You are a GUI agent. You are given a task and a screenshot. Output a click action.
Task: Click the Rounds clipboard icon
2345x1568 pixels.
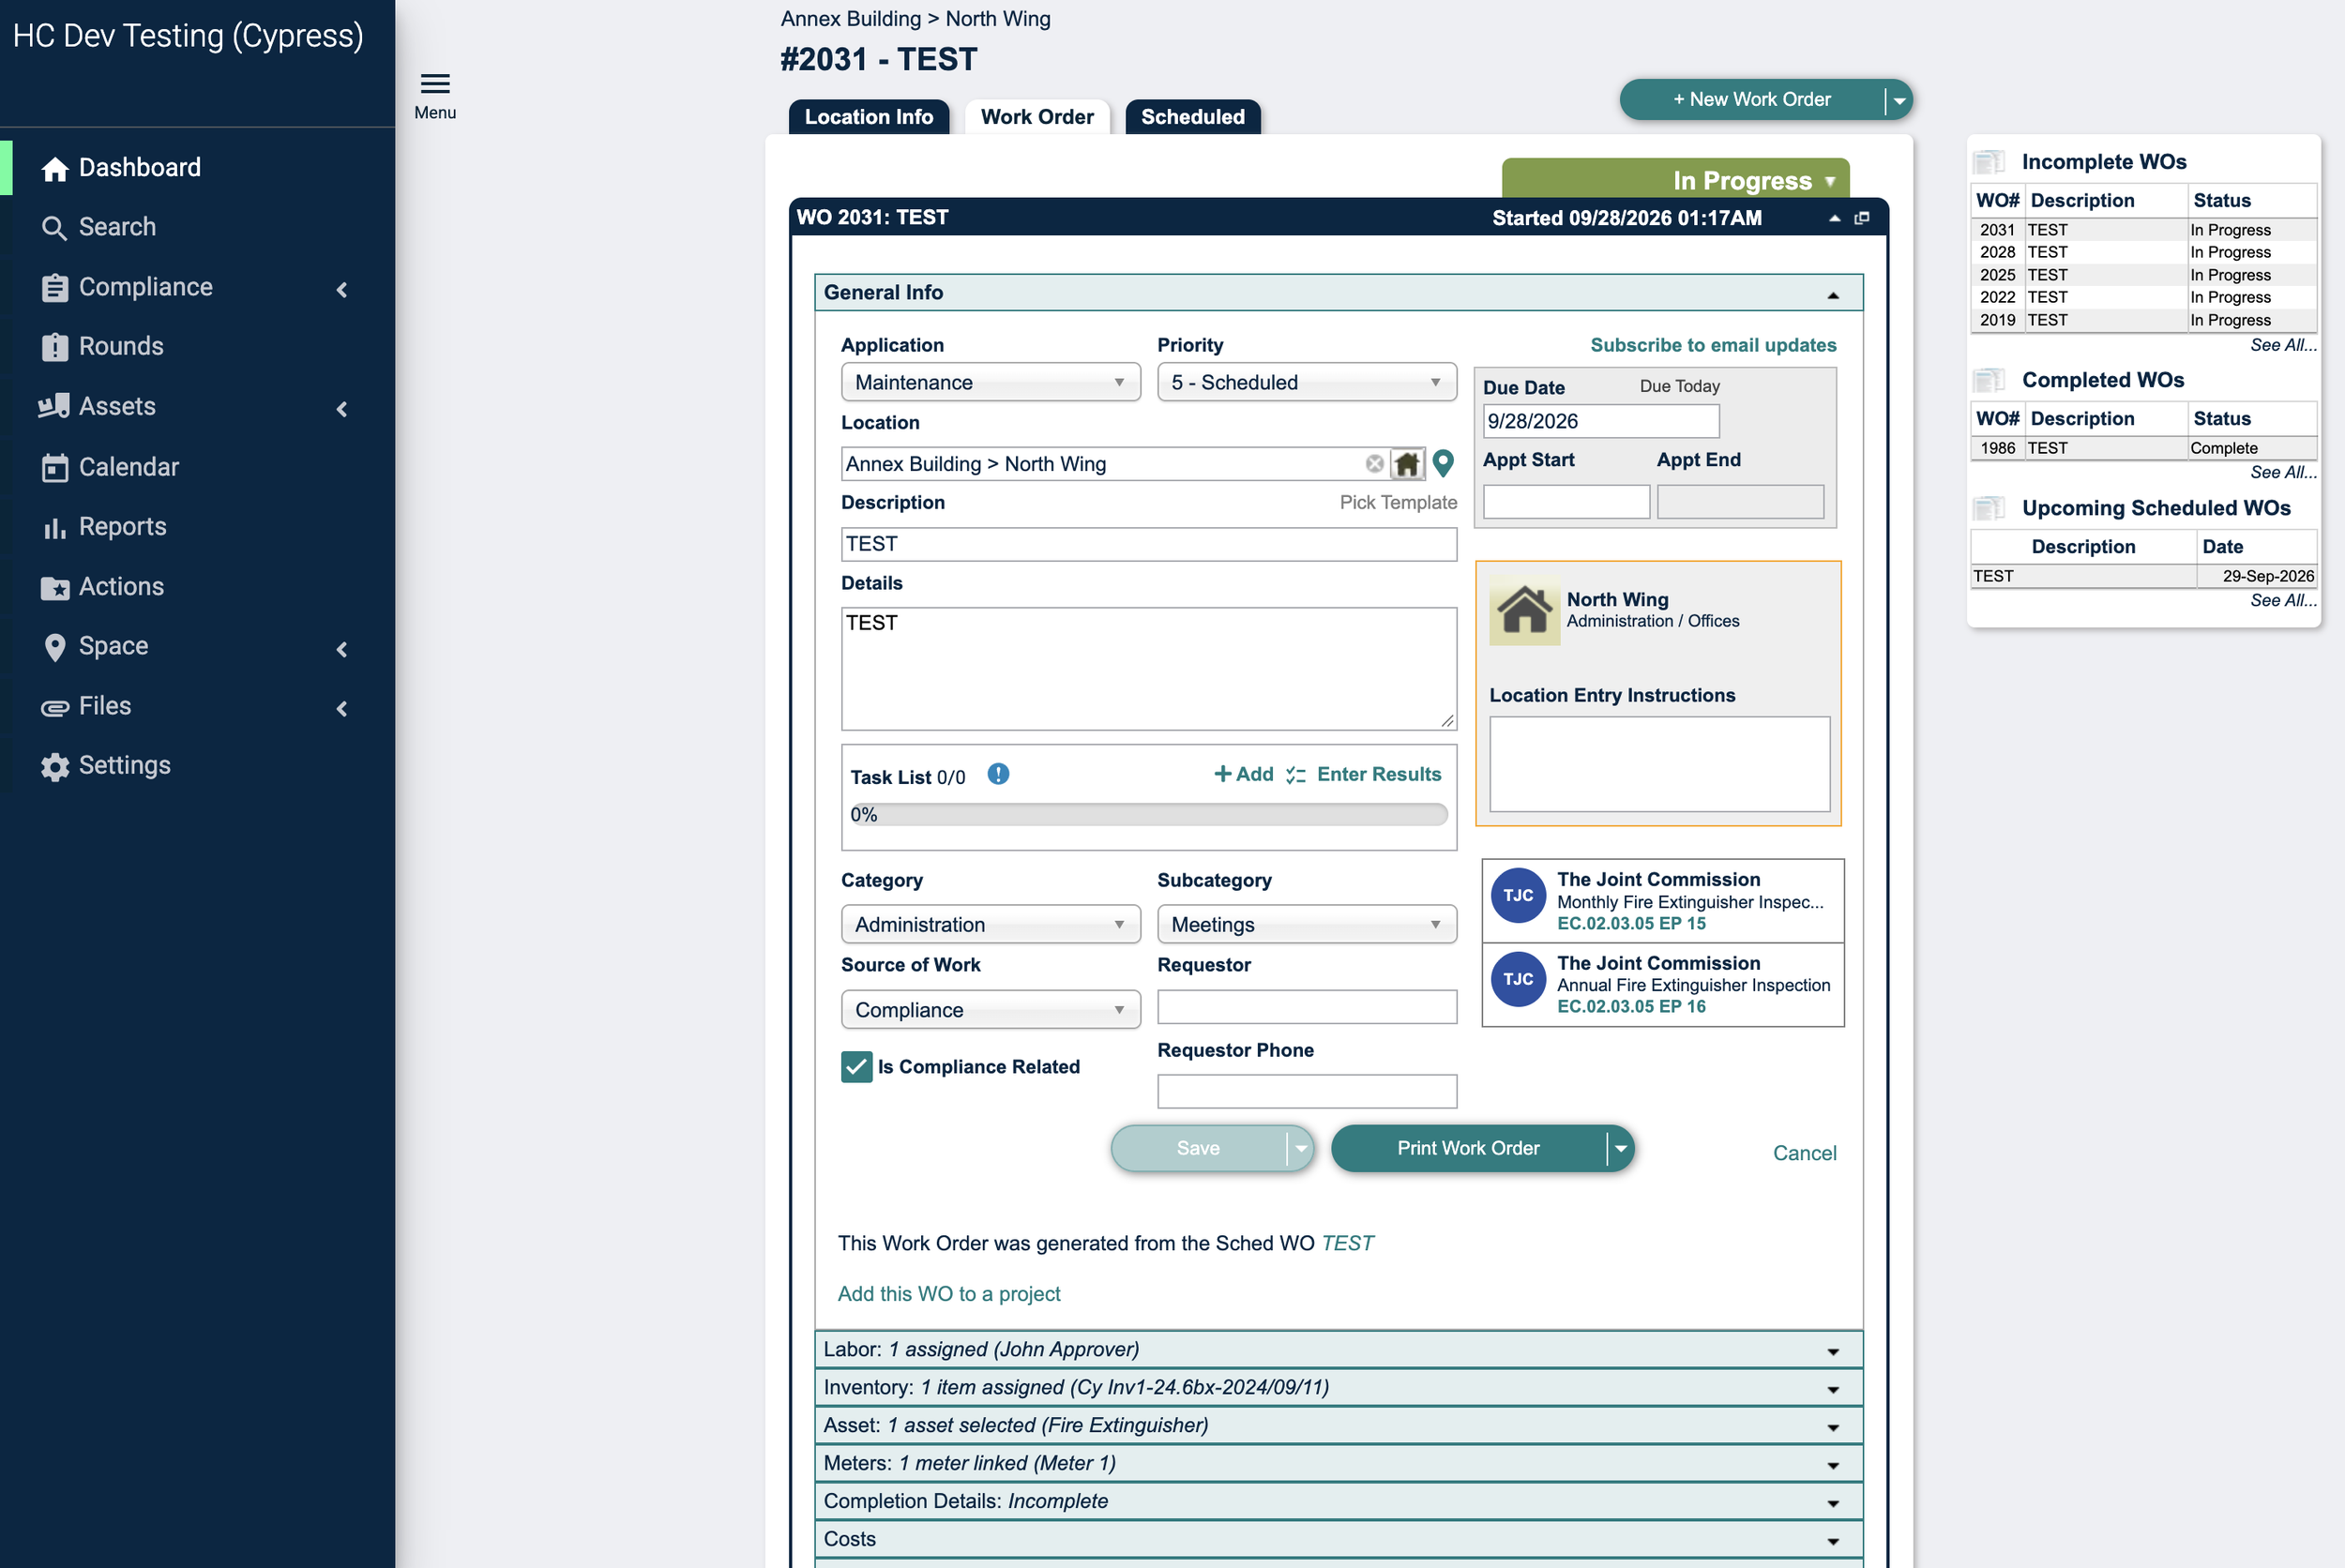(x=55, y=347)
